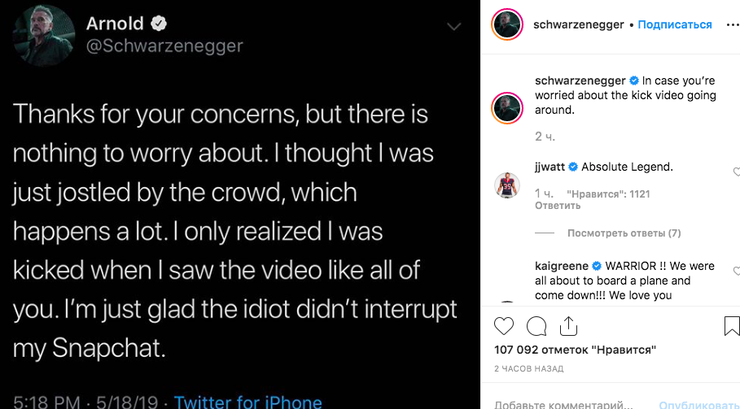Click schwarzenegger's profile picture in the post header
740x409 pixels.
(x=509, y=25)
